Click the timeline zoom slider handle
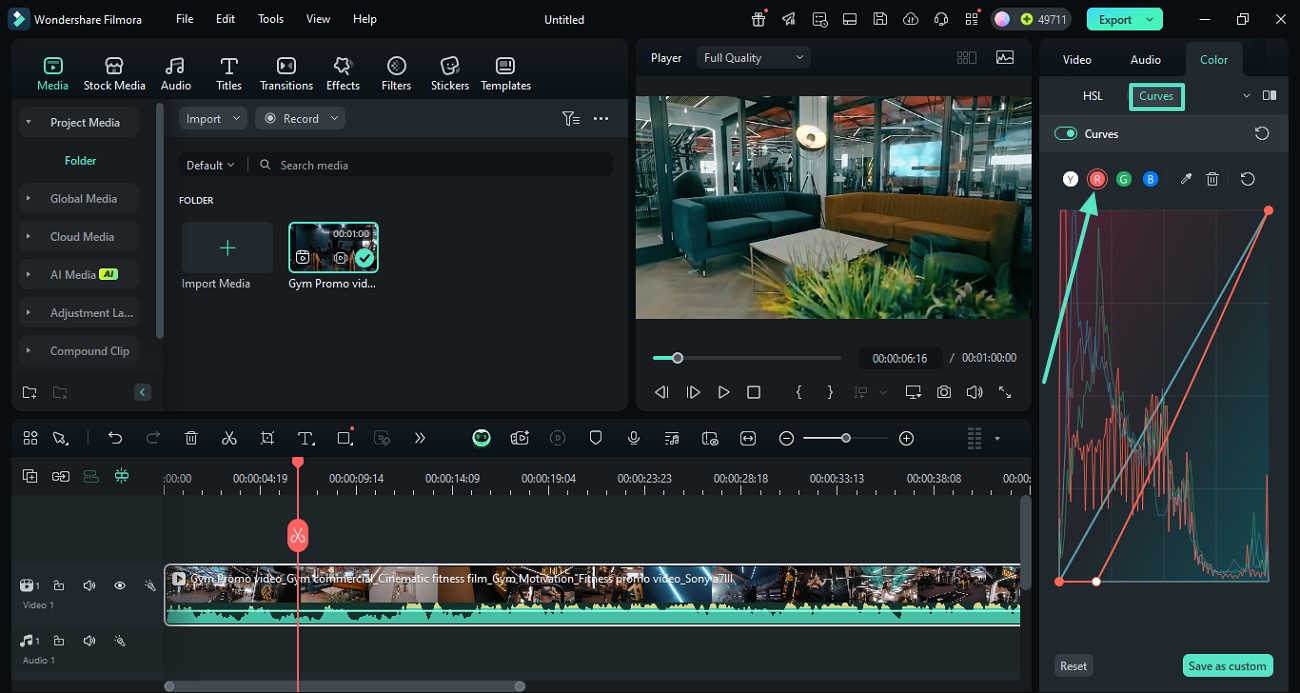The image size is (1300, 693). click(x=846, y=438)
